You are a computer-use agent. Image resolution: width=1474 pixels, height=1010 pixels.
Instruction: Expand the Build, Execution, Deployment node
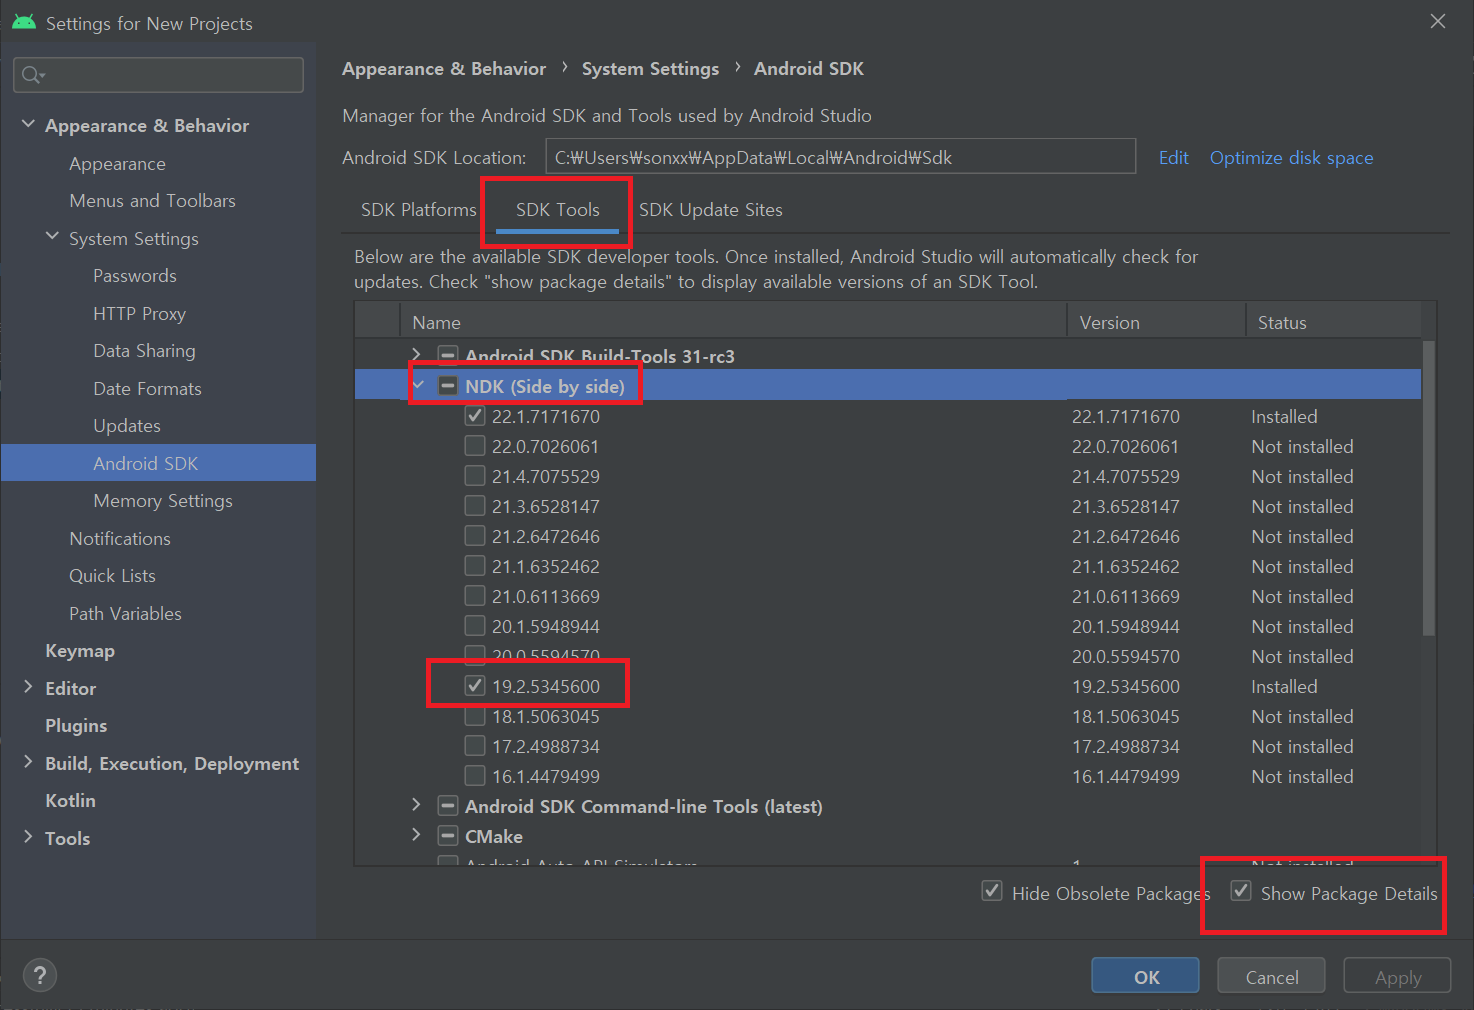(28, 762)
